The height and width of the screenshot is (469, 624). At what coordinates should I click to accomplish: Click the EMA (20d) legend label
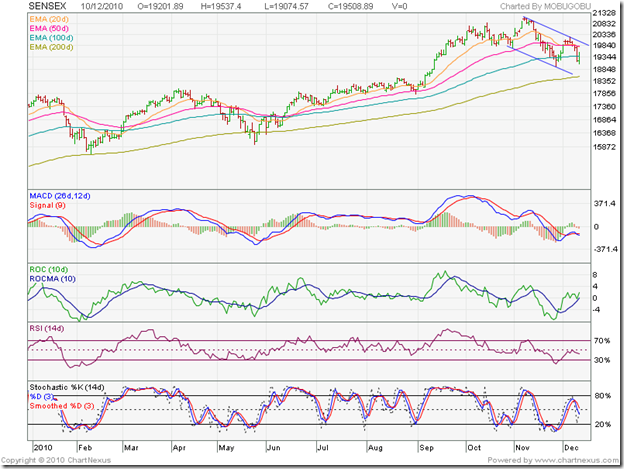point(49,19)
